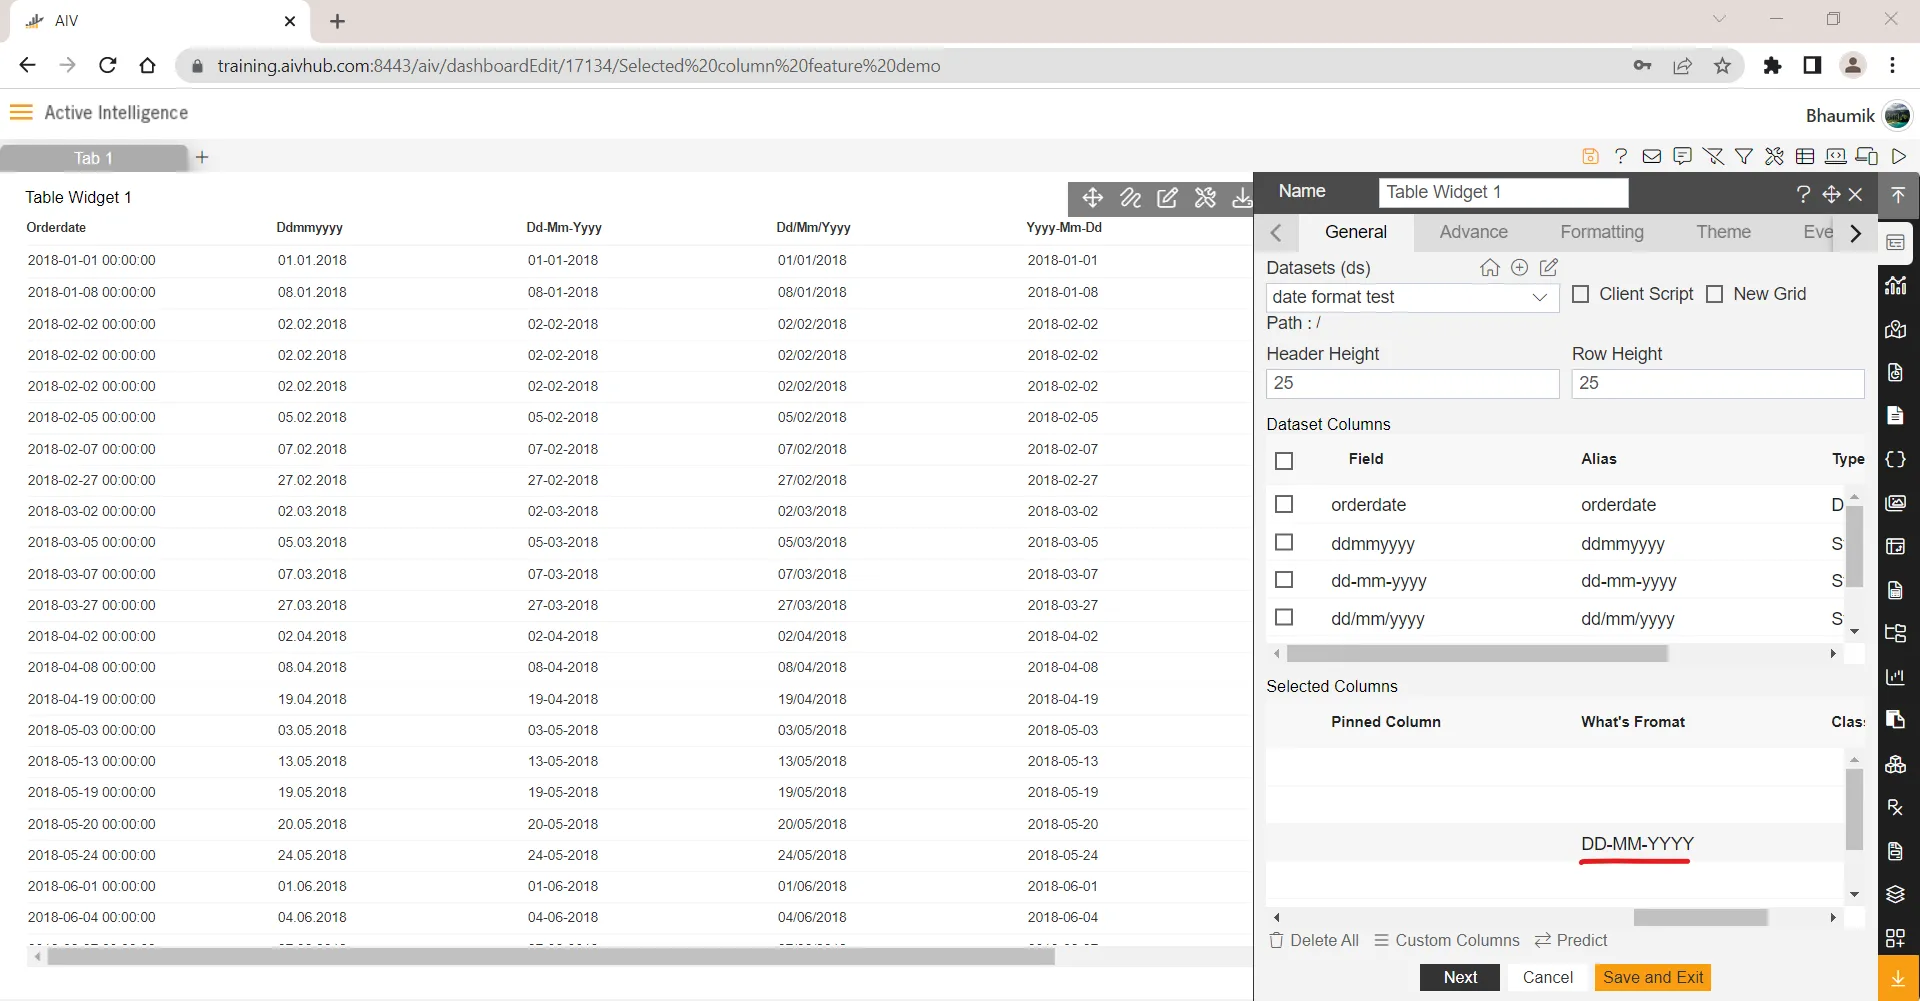Click edit dataset pencil icon
Screen dimensions: 1920x1001
pos(1549,267)
